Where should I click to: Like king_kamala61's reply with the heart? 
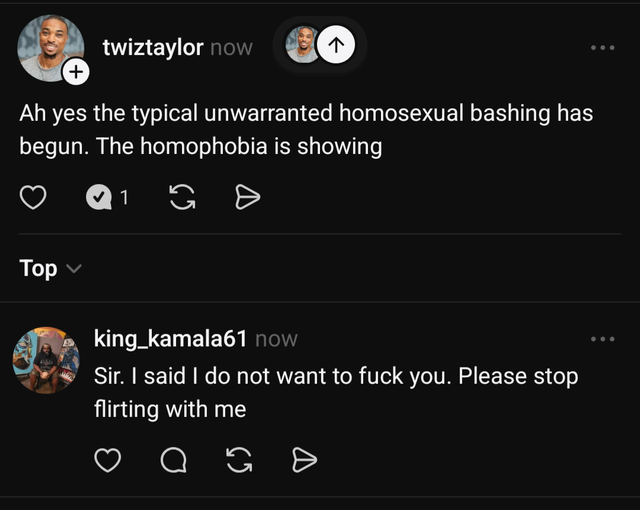pos(108,459)
